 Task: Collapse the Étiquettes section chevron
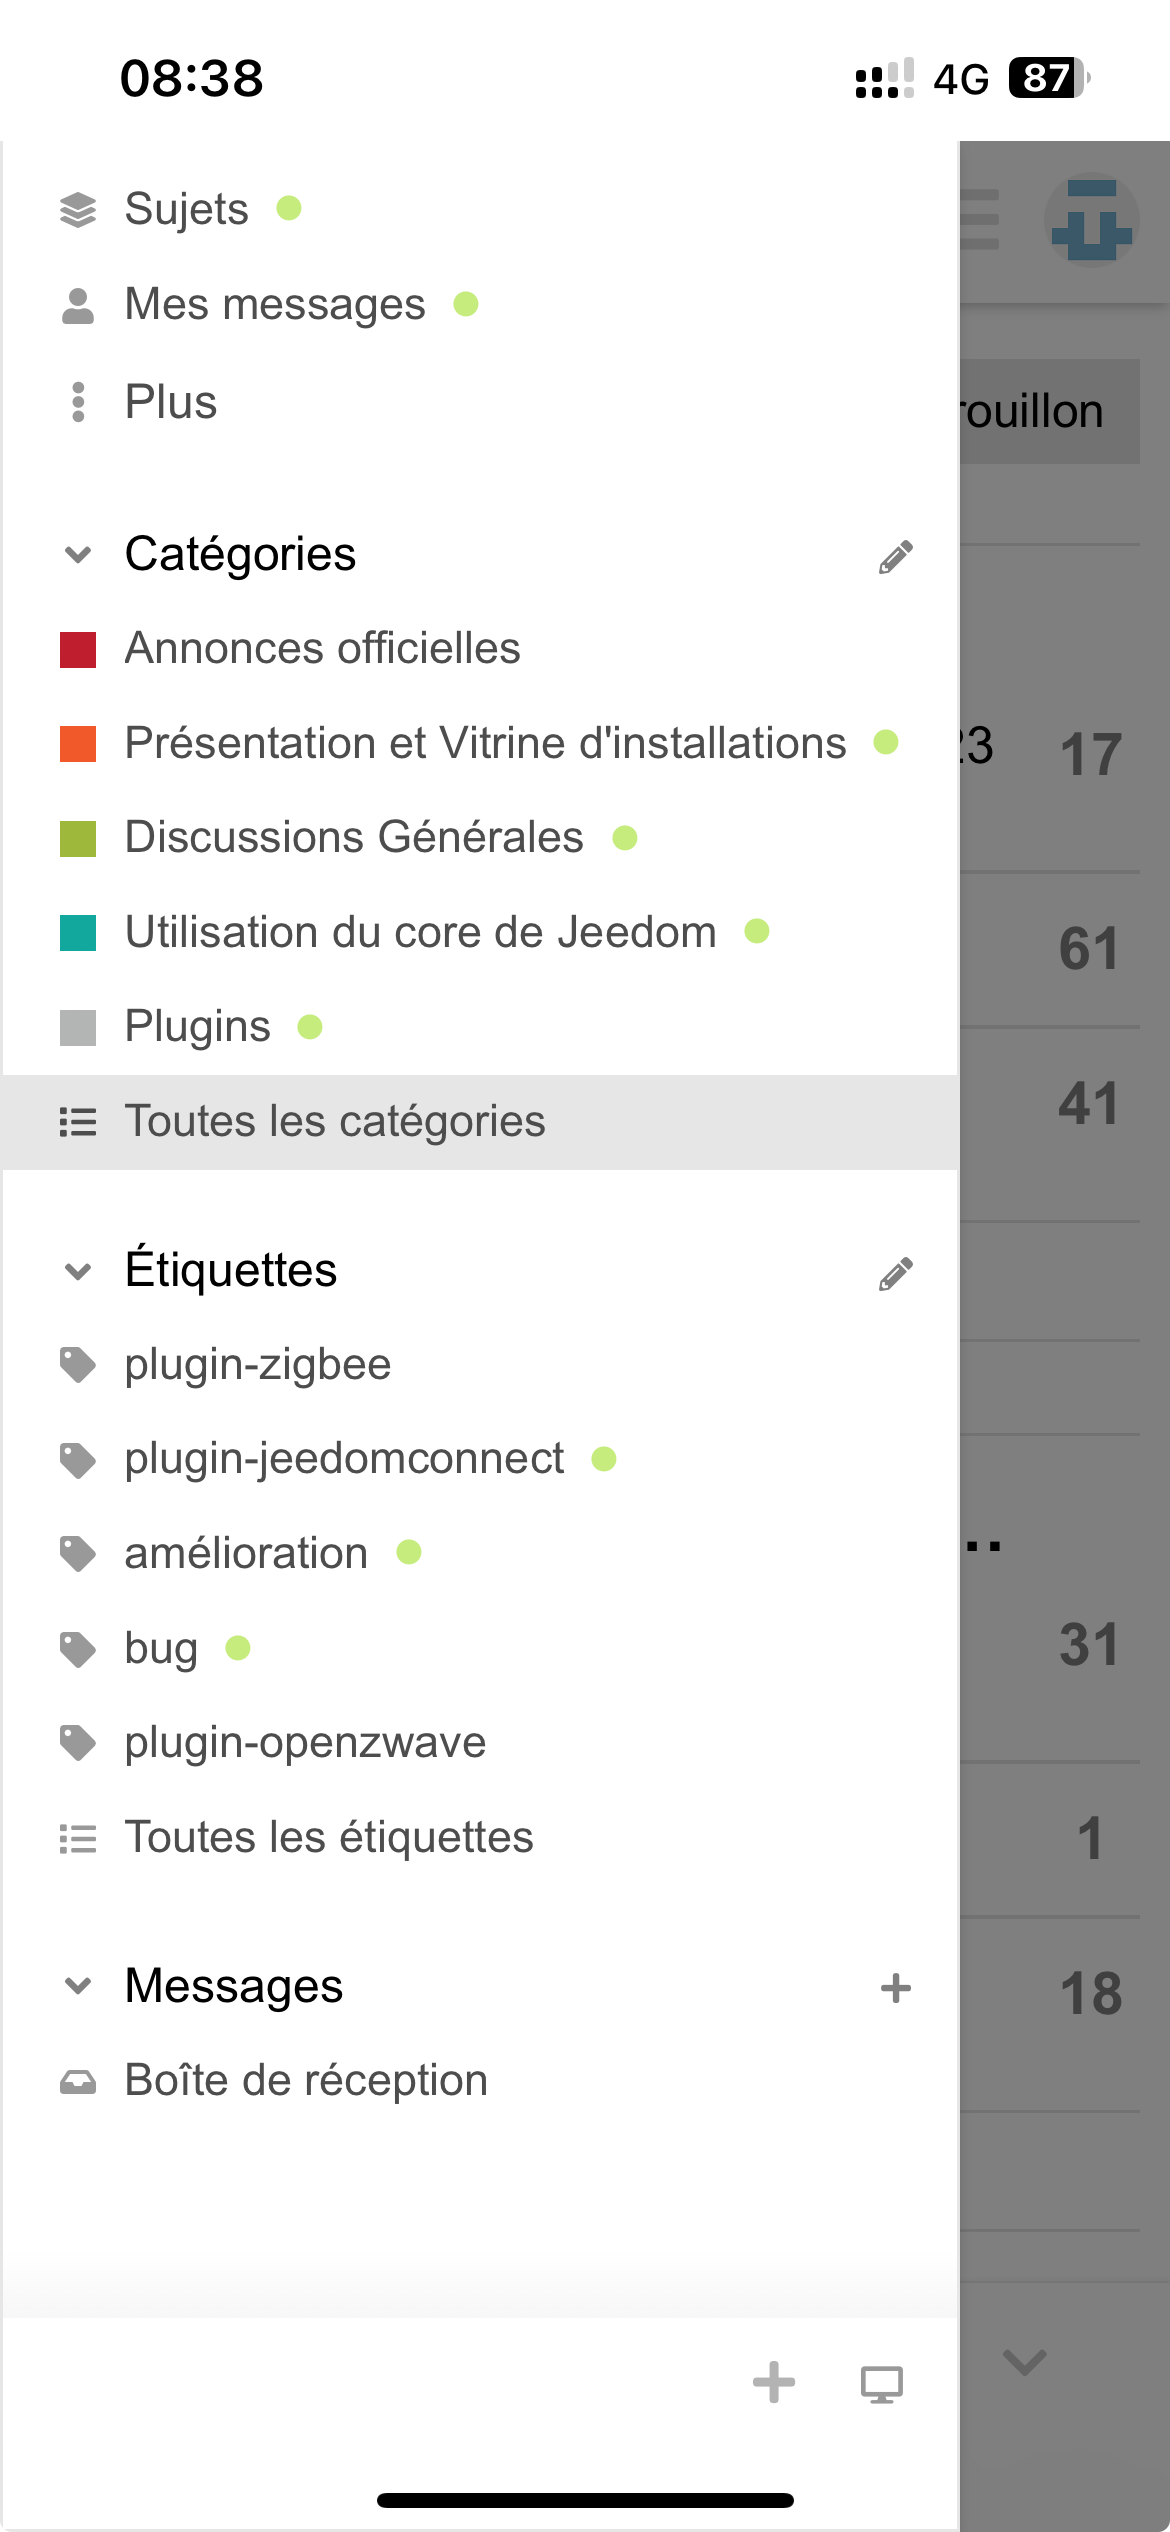tap(78, 1271)
